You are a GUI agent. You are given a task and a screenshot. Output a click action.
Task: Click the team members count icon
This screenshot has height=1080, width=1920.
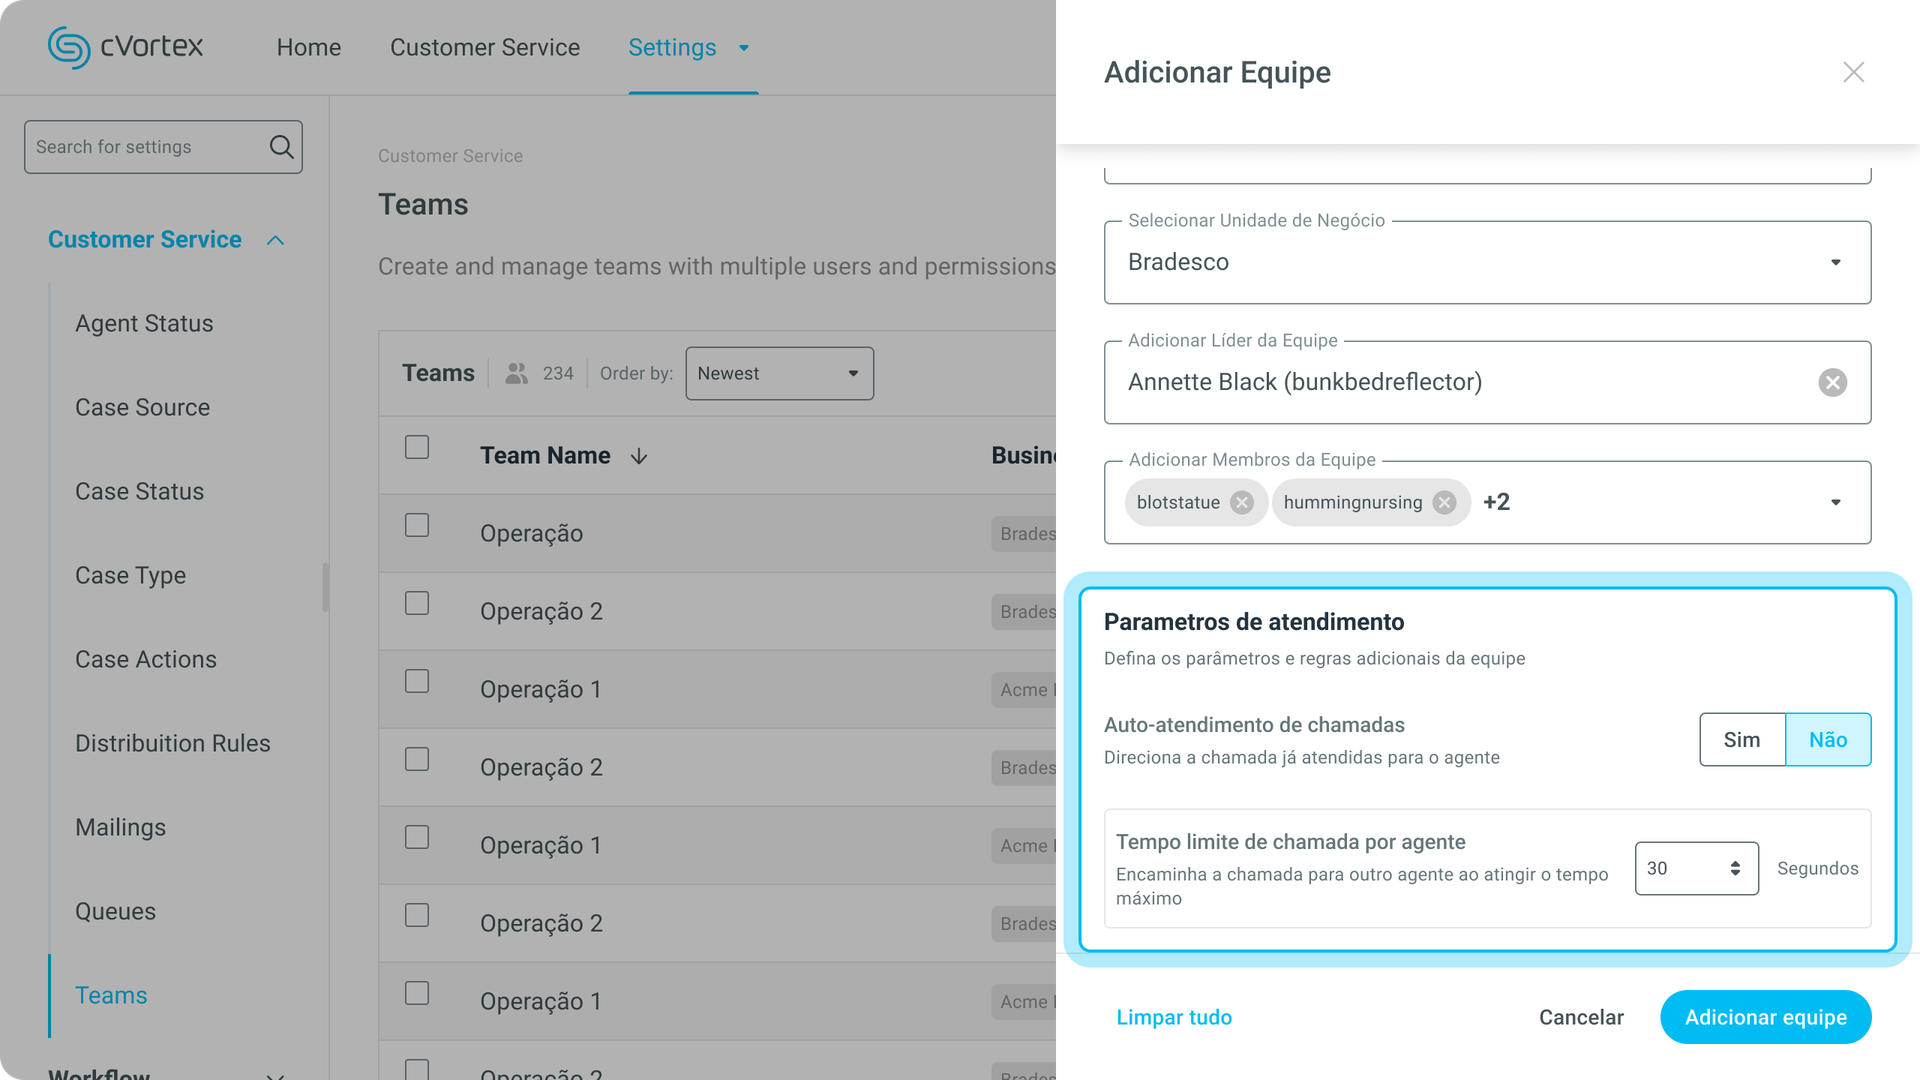point(516,373)
